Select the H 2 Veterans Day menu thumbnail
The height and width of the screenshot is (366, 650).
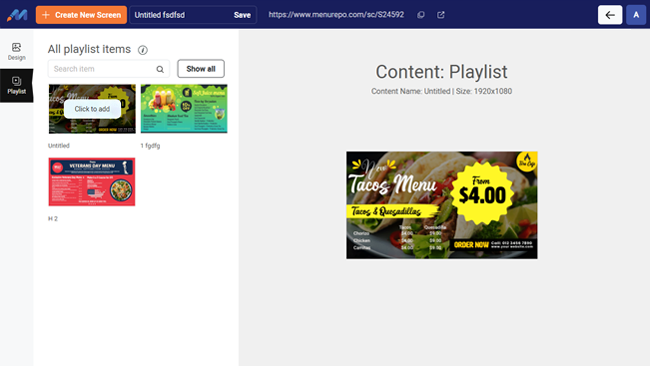point(92,182)
